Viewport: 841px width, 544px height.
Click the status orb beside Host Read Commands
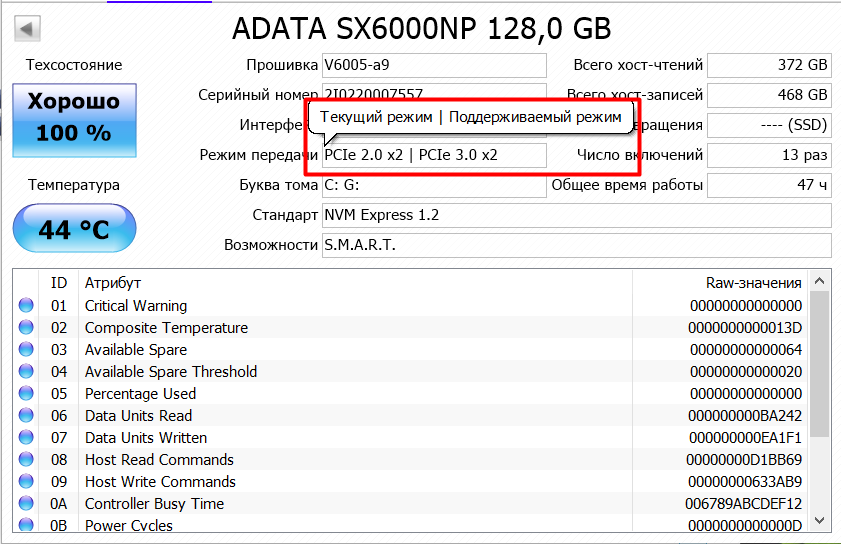(x=26, y=460)
